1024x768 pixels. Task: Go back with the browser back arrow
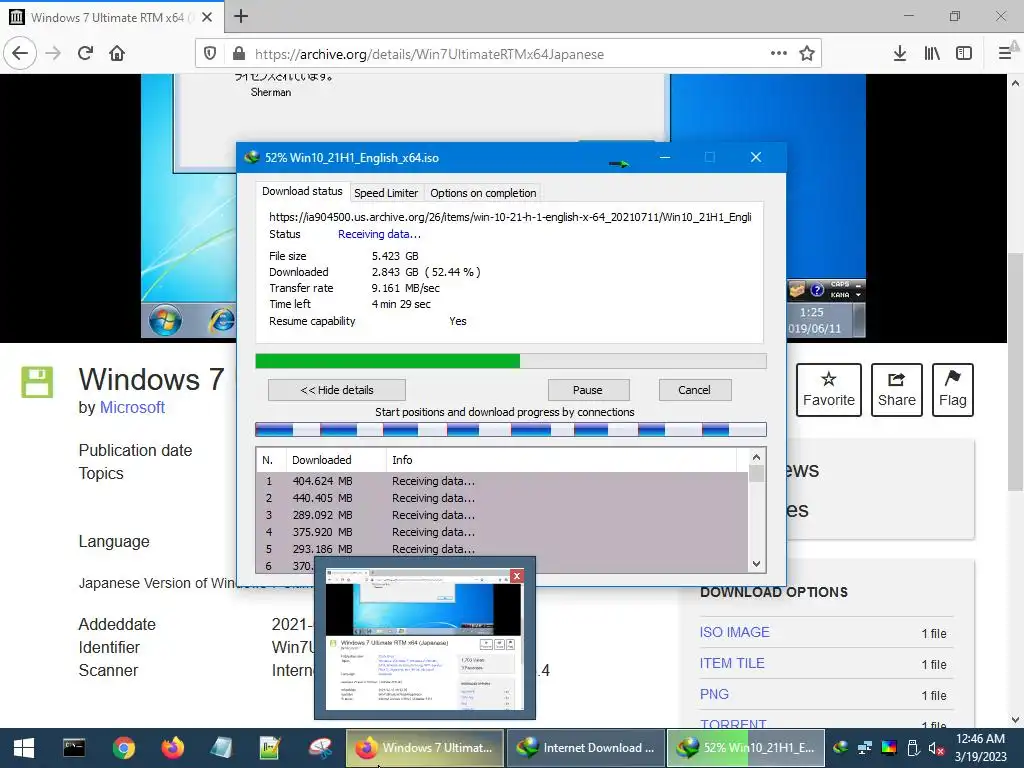coord(20,54)
